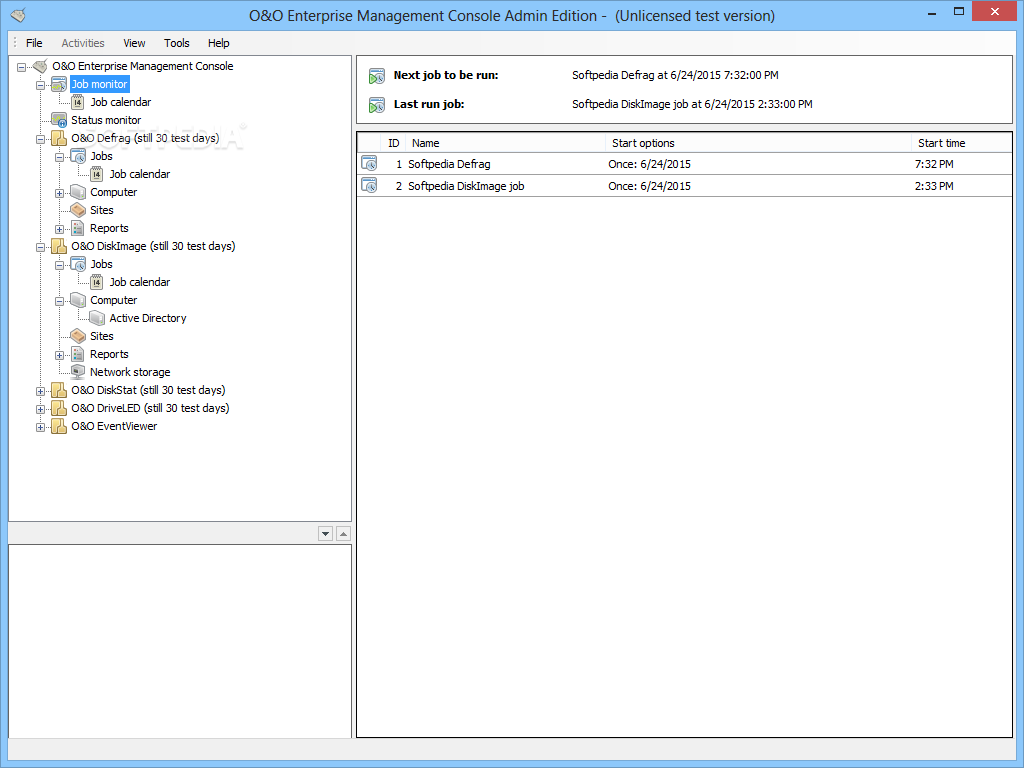
Task: Click the Job monitor tree icon
Action: click(x=59, y=84)
